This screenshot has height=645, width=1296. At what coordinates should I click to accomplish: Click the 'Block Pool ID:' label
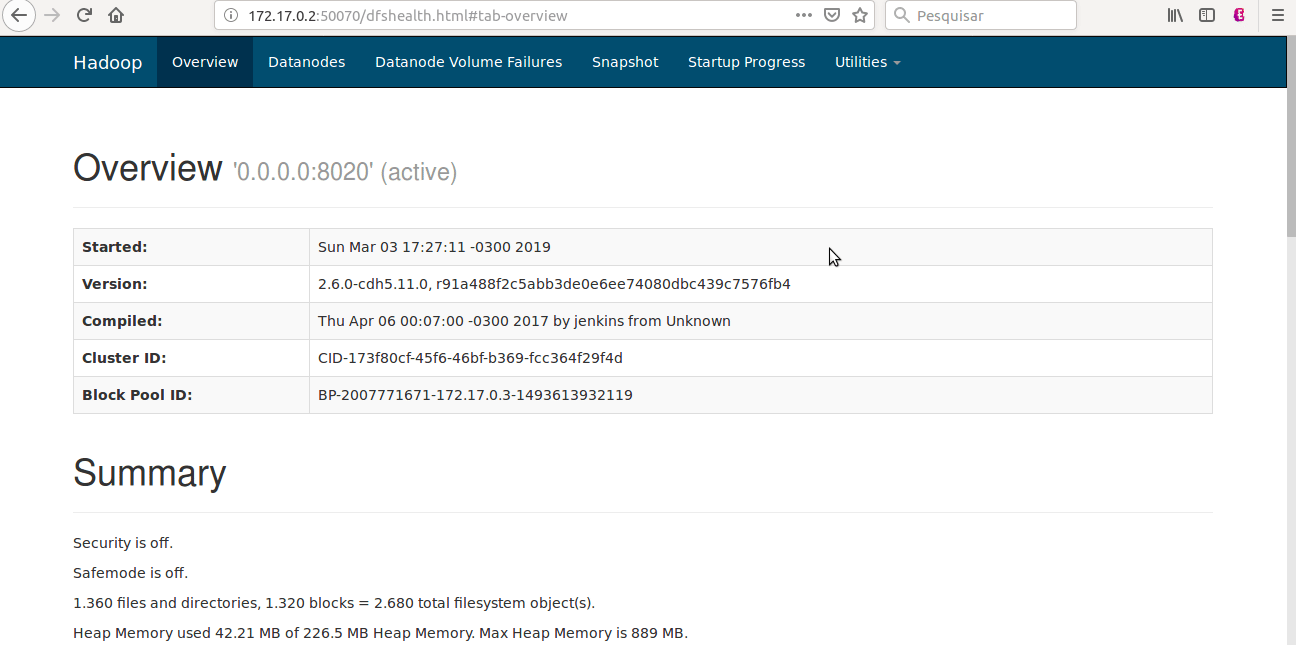137,395
